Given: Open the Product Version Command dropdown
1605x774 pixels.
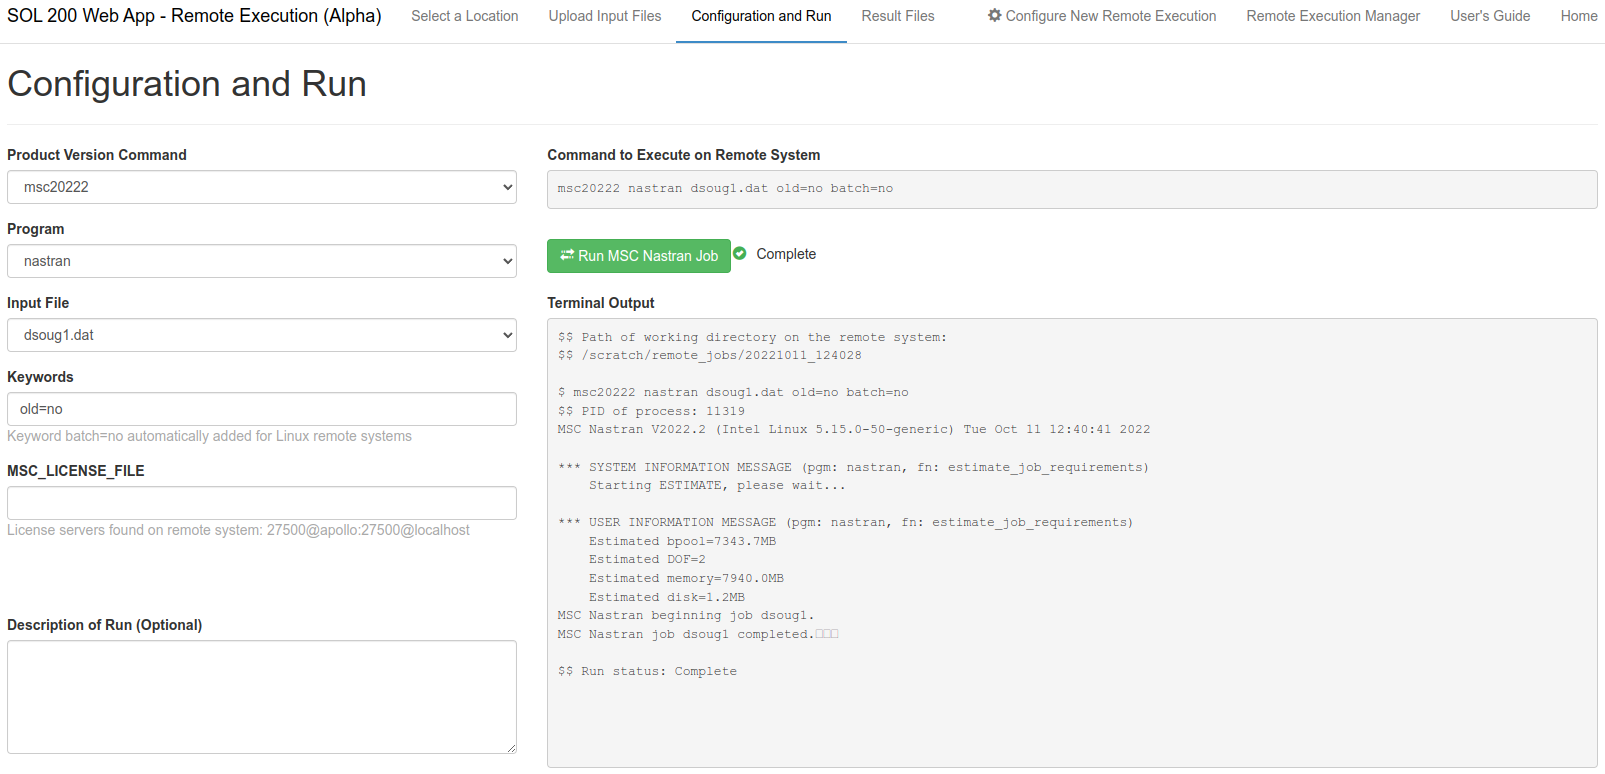Looking at the screenshot, I should tap(262, 187).
